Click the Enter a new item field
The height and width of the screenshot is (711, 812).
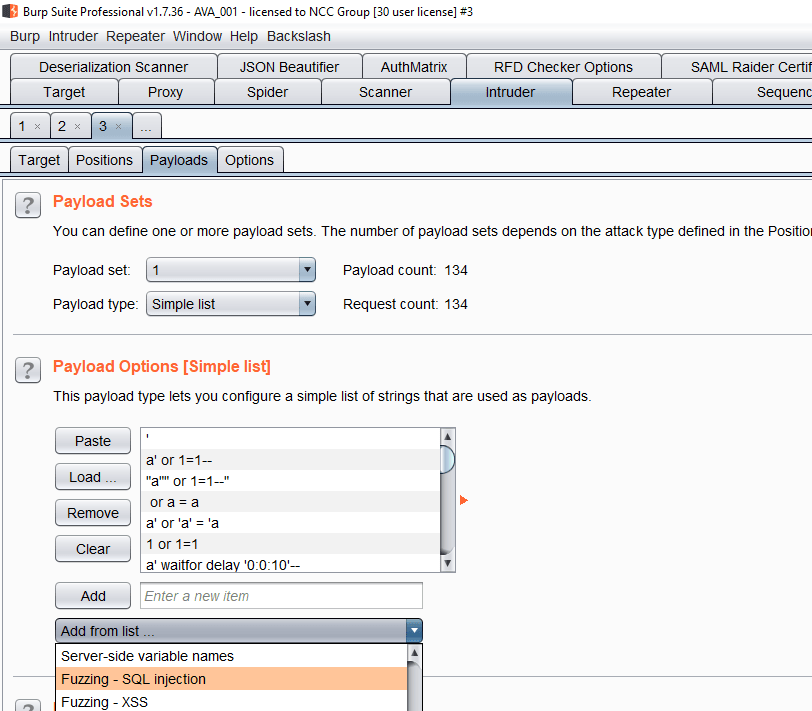tap(281, 596)
